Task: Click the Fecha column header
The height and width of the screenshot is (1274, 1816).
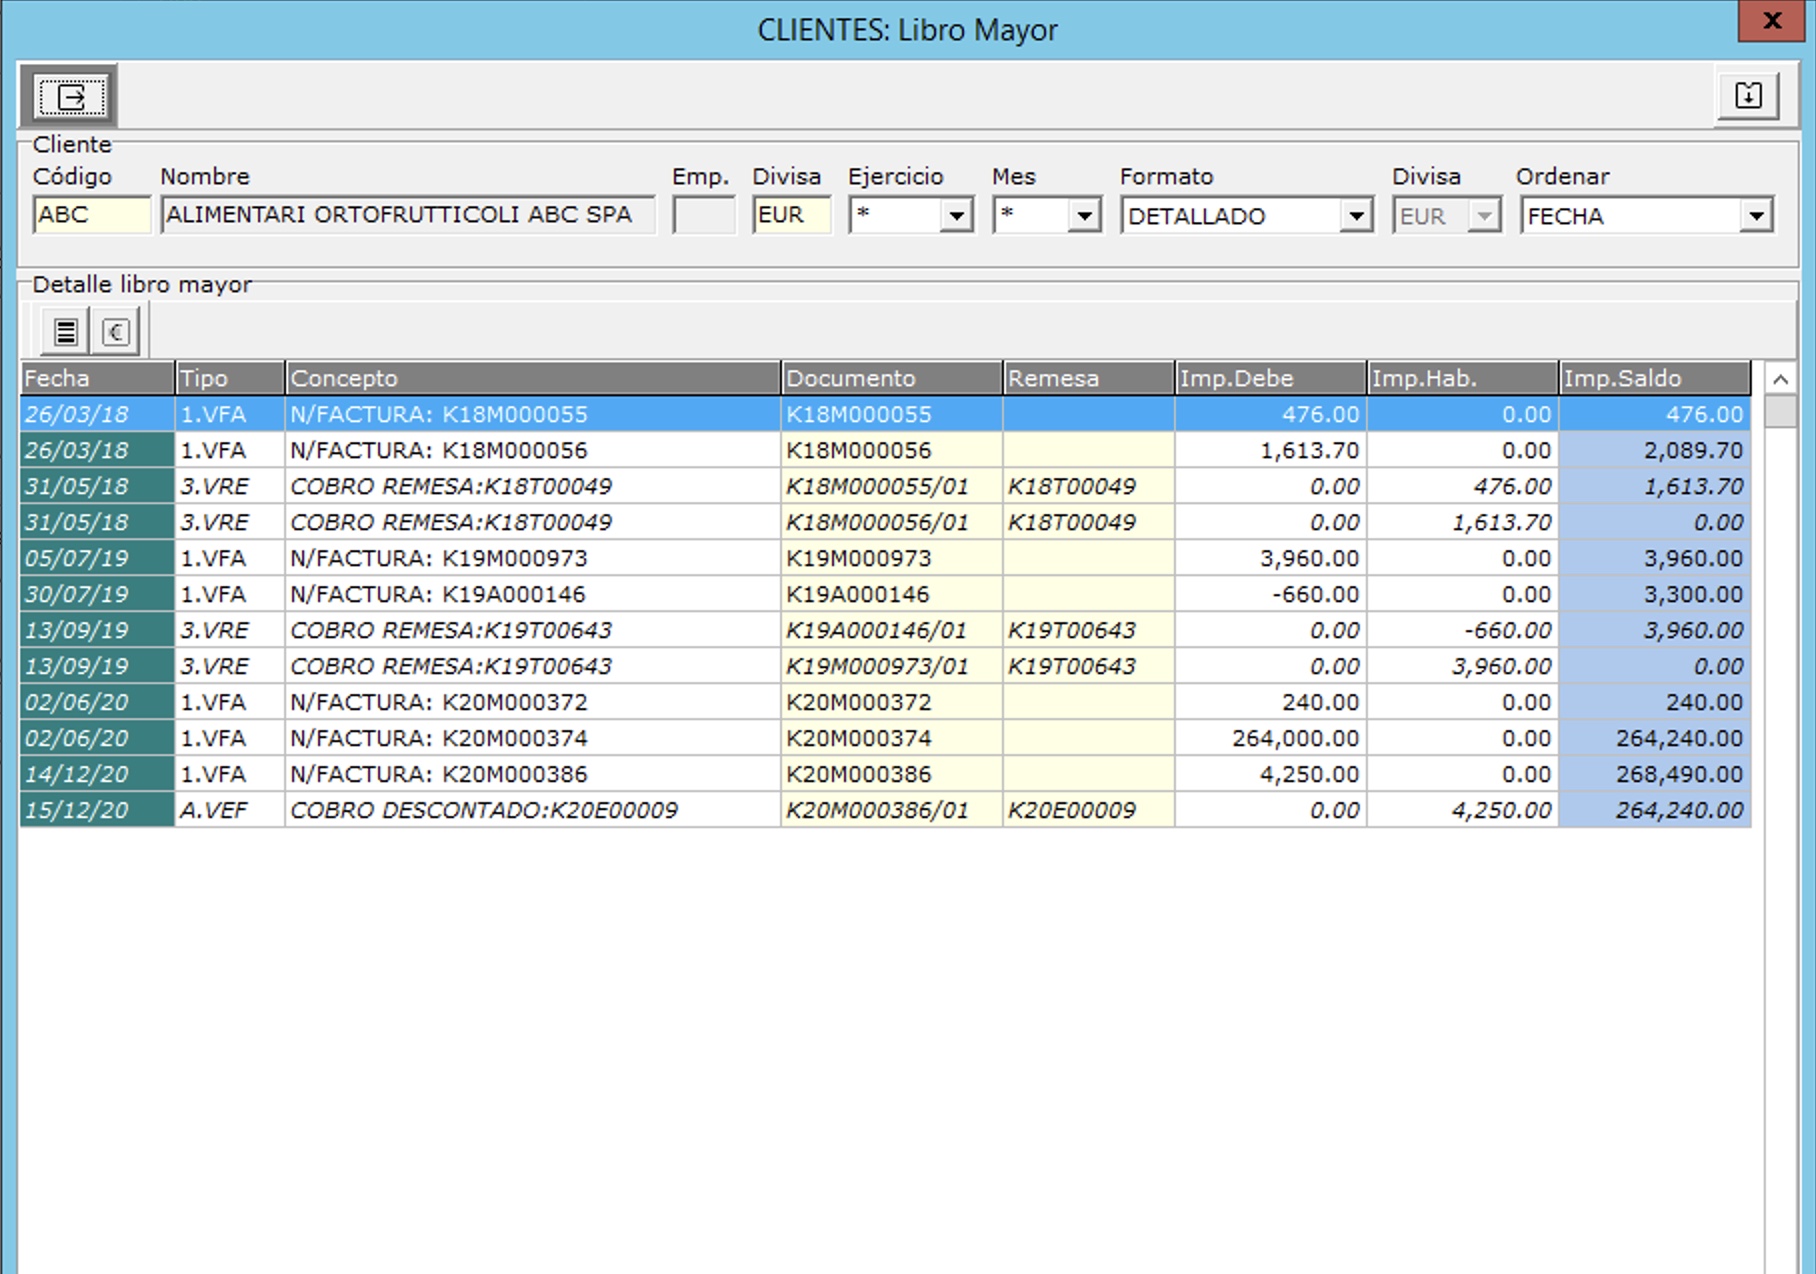Action: pyautogui.click(x=97, y=379)
